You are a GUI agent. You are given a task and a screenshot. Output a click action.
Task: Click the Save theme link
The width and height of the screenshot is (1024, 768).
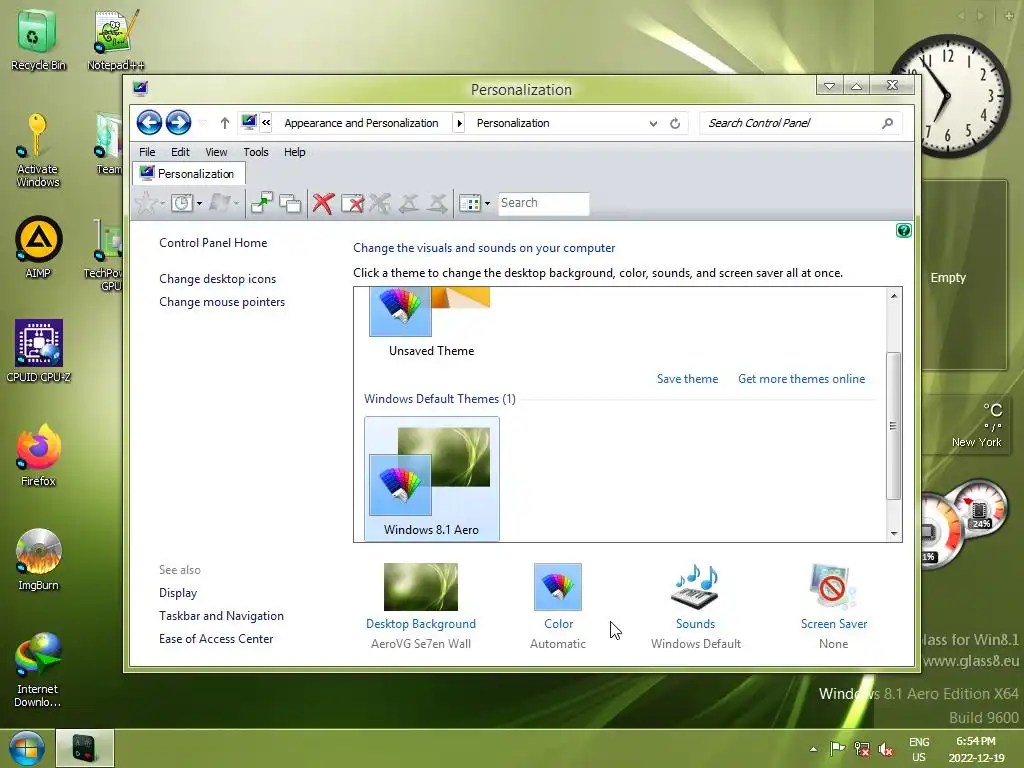687,379
